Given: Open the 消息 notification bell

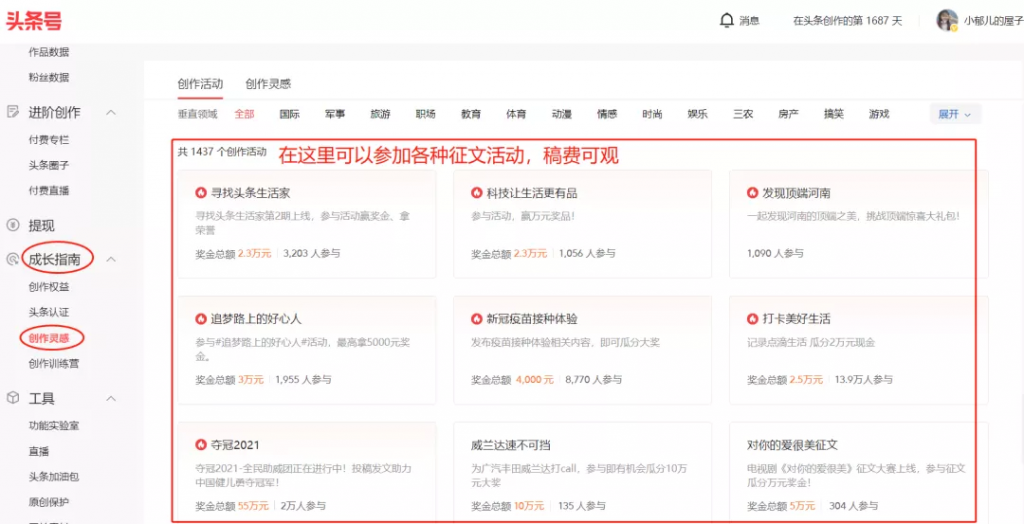Looking at the screenshot, I should tap(726, 21).
